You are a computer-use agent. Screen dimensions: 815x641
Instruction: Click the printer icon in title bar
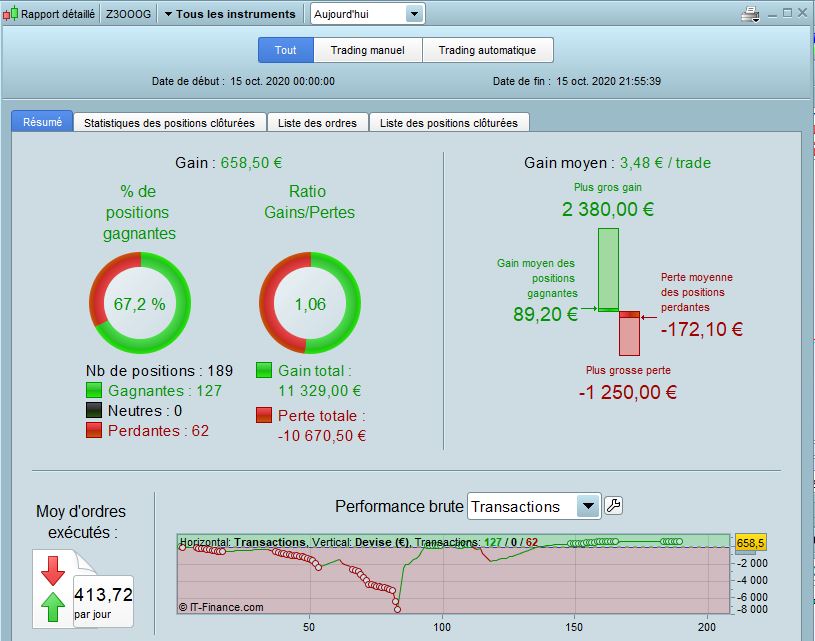(750, 14)
